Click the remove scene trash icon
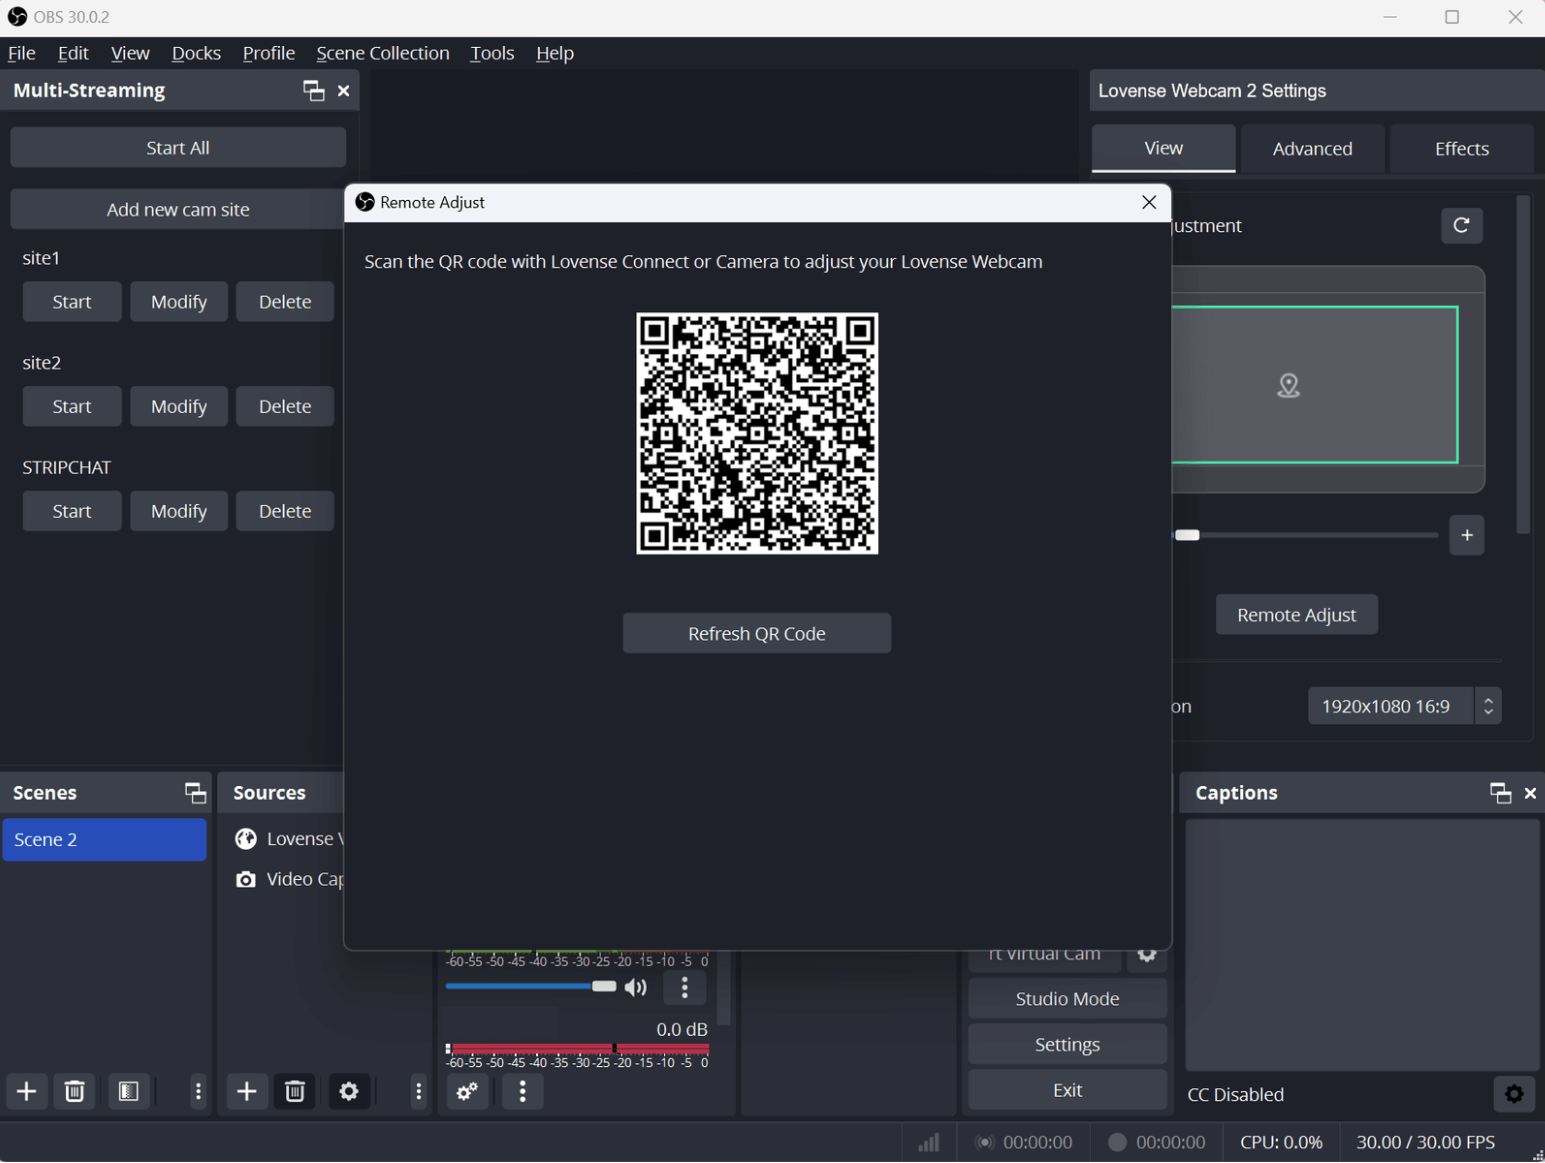 pyautogui.click(x=75, y=1091)
